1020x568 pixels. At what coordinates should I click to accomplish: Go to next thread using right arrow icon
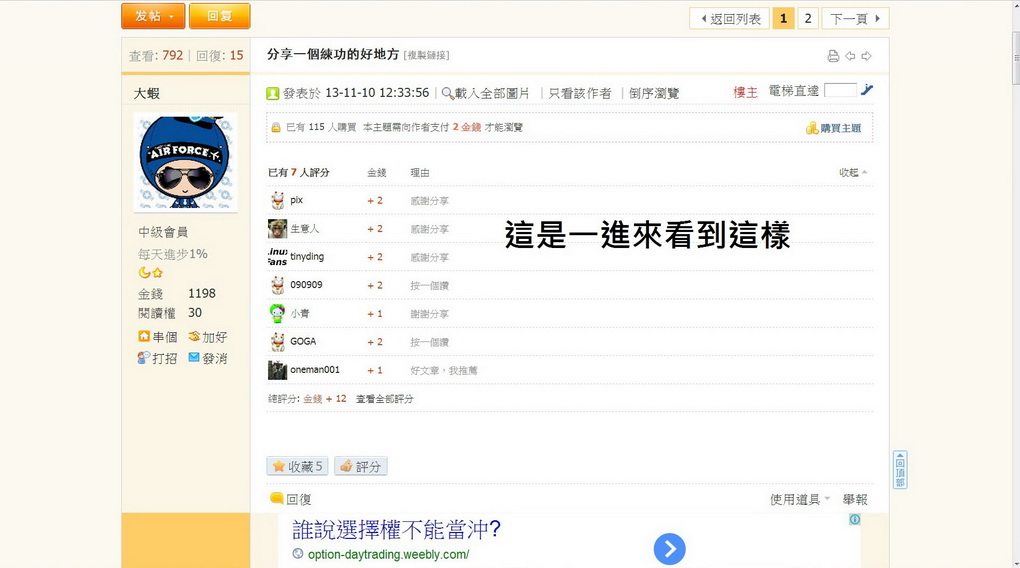(866, 56)
